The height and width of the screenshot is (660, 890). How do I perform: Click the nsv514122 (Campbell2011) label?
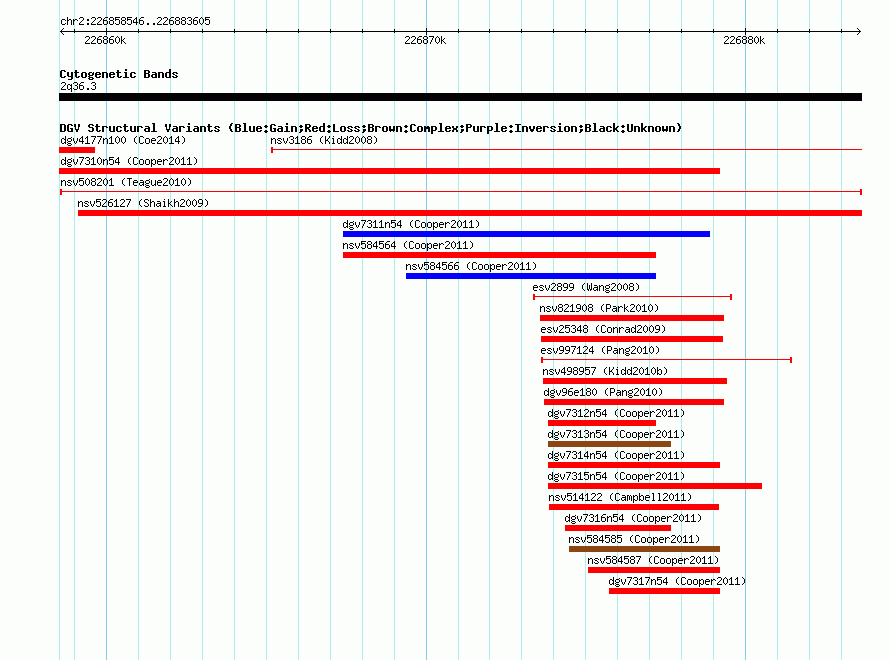pyautogui.click(x=620, y=497)
